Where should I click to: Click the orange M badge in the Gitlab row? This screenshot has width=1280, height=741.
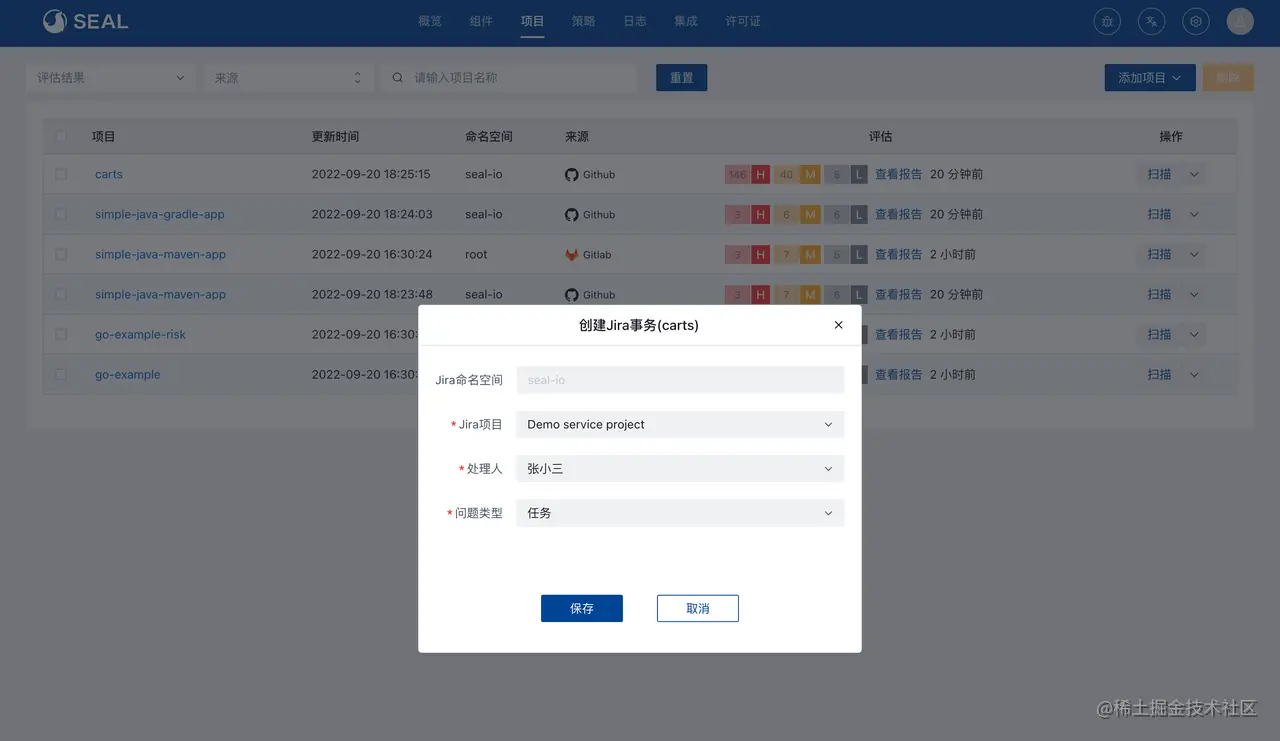pyautogui.click(x=810, y=254)
